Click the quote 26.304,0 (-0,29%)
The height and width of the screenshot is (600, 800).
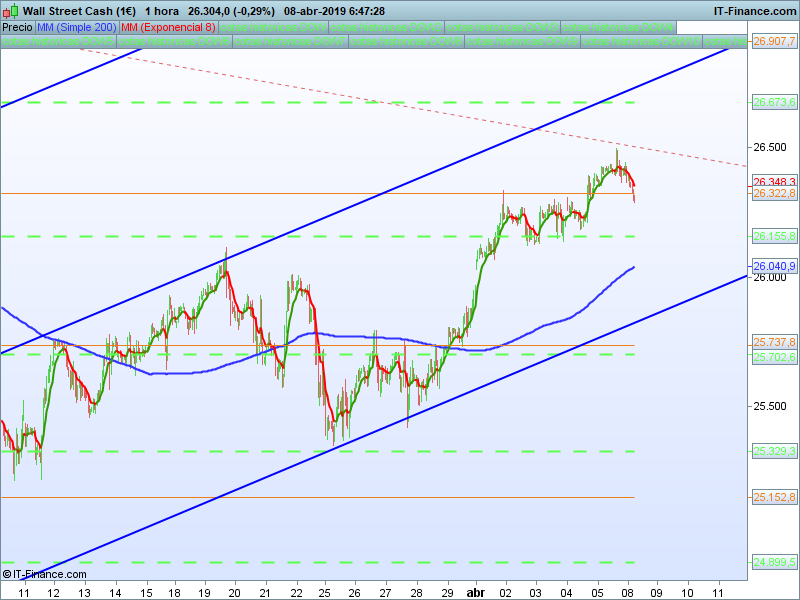pos(231,11)
